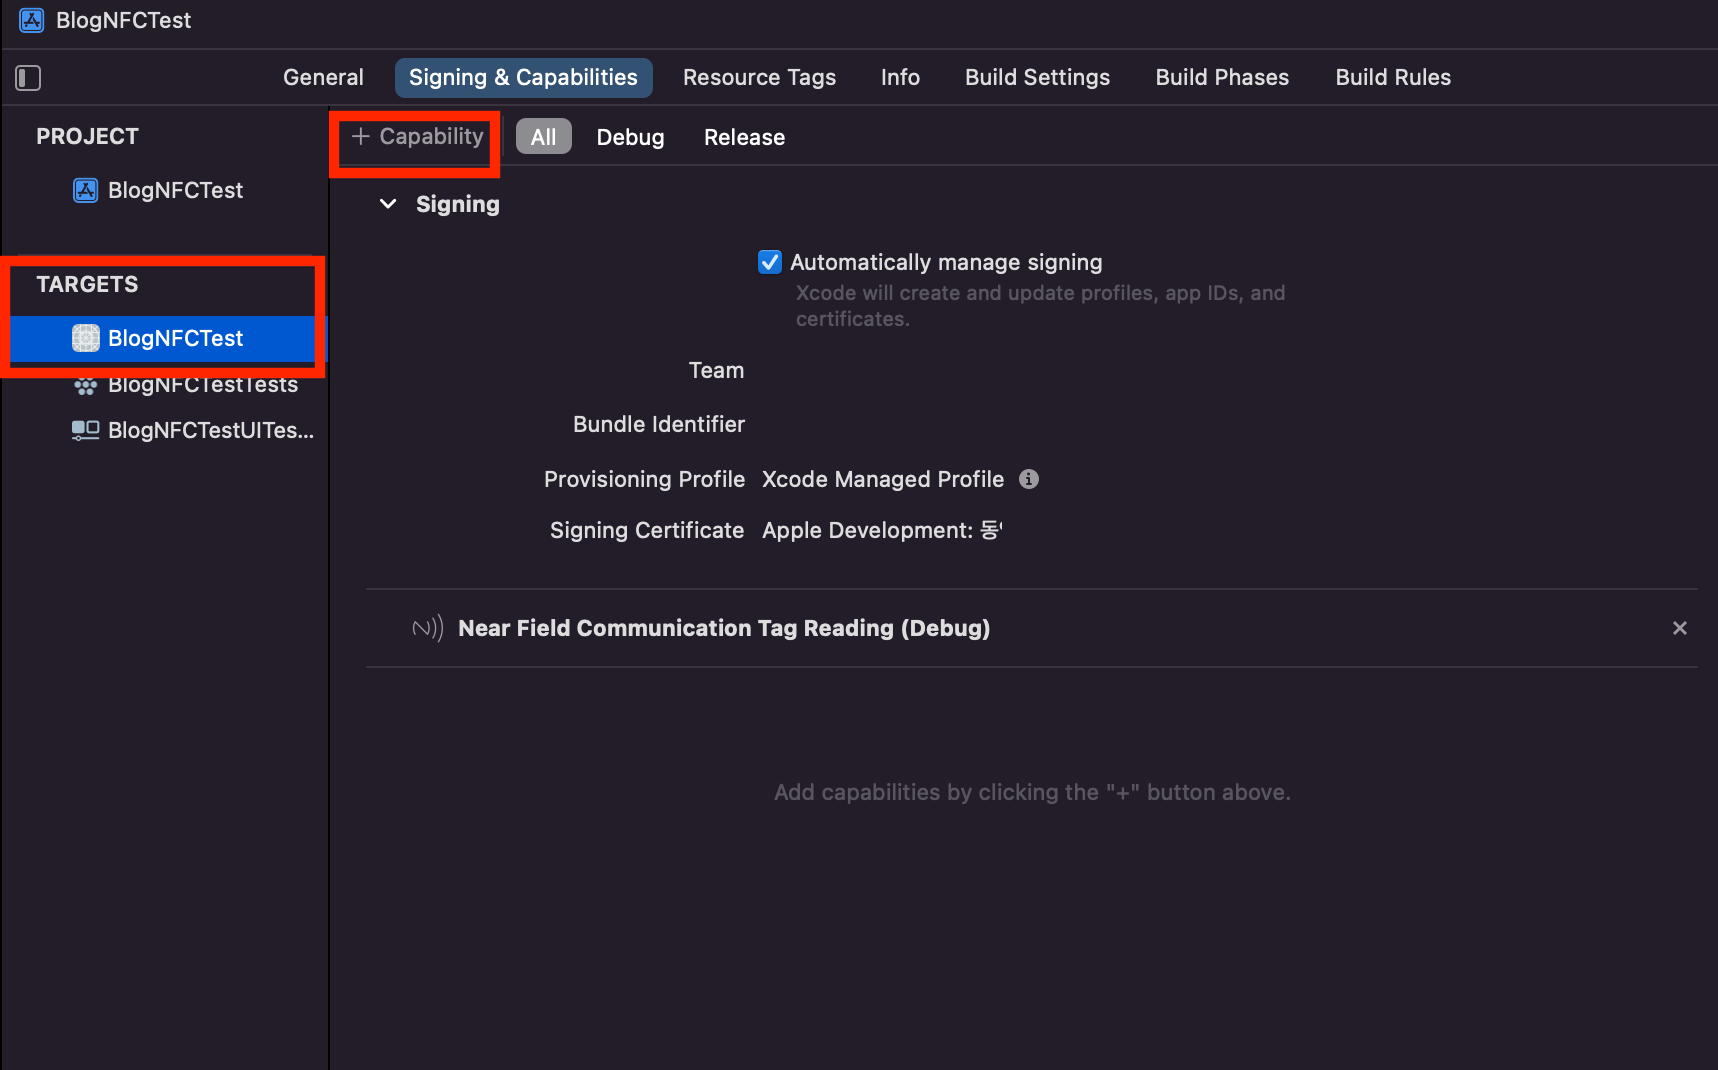Open the Build Phases tab

pos(1222,77)
